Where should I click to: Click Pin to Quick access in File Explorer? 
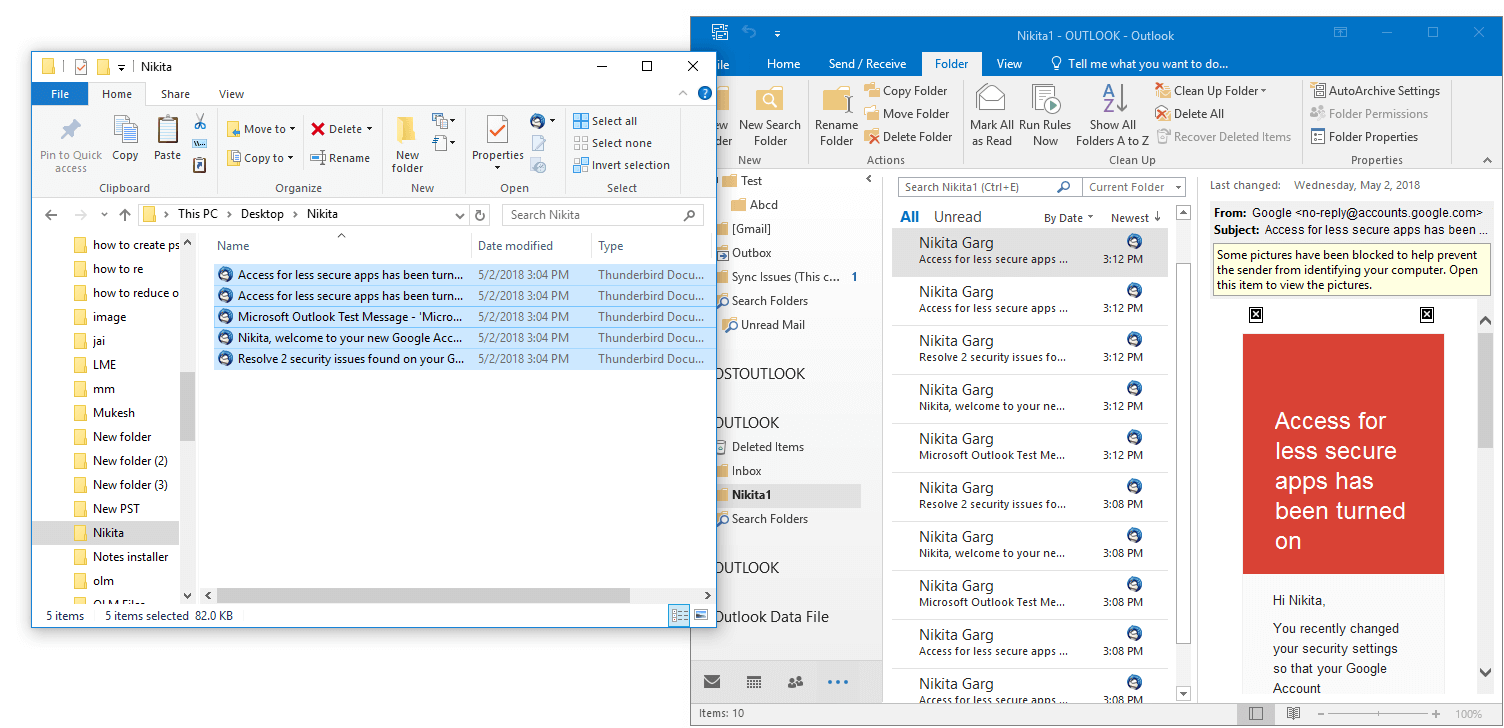point(71,145)
